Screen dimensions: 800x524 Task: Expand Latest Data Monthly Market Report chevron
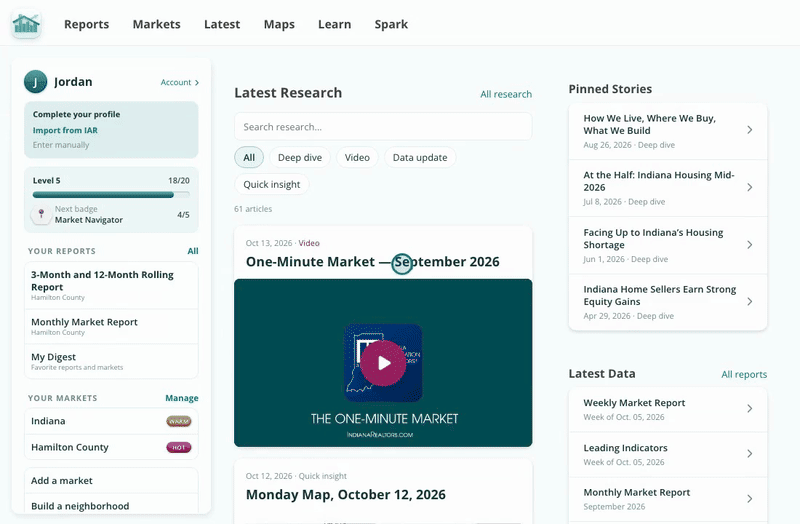(x=749, y=498)
